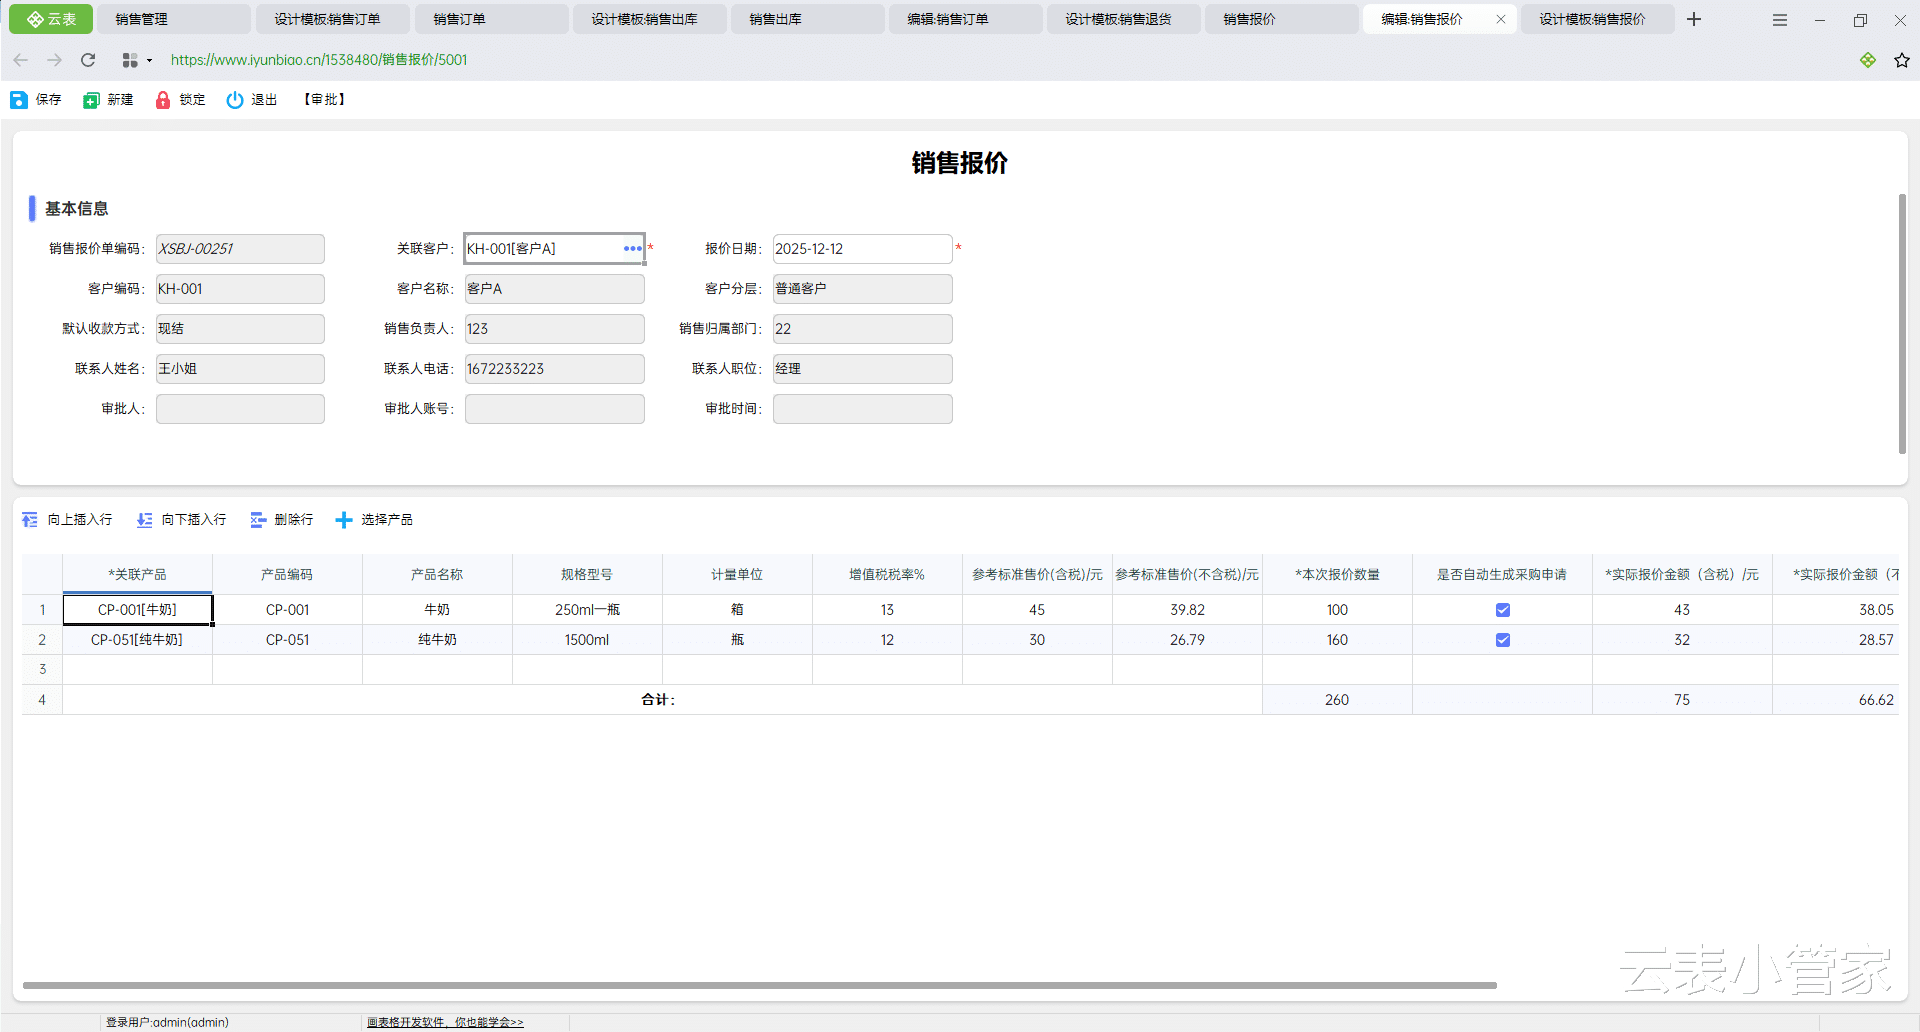
Task: Reload the page with the refresh icon
Action: (88, 60)
